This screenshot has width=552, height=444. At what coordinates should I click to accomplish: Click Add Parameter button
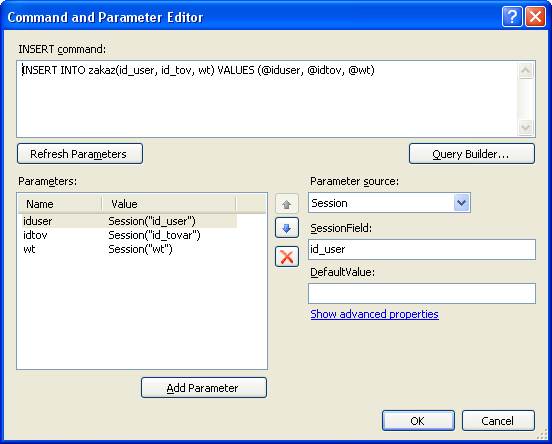coord(204,388)
